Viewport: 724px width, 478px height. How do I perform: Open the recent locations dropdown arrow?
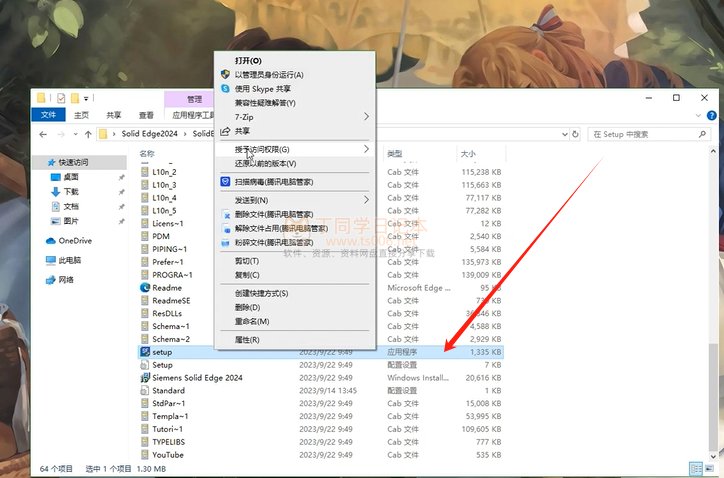(75, 134)
